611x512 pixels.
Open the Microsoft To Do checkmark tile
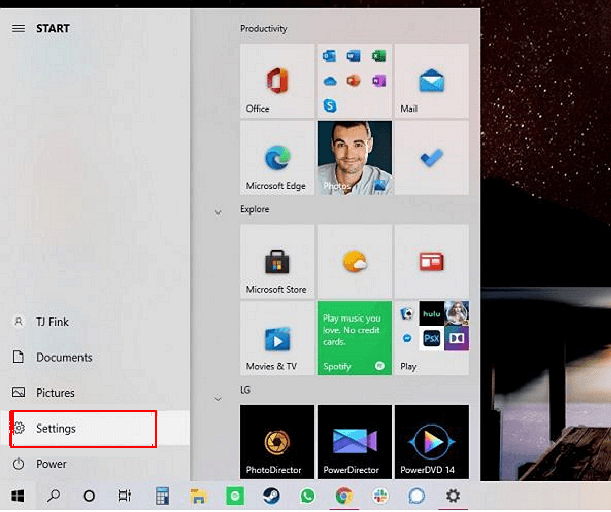point(431,158)
